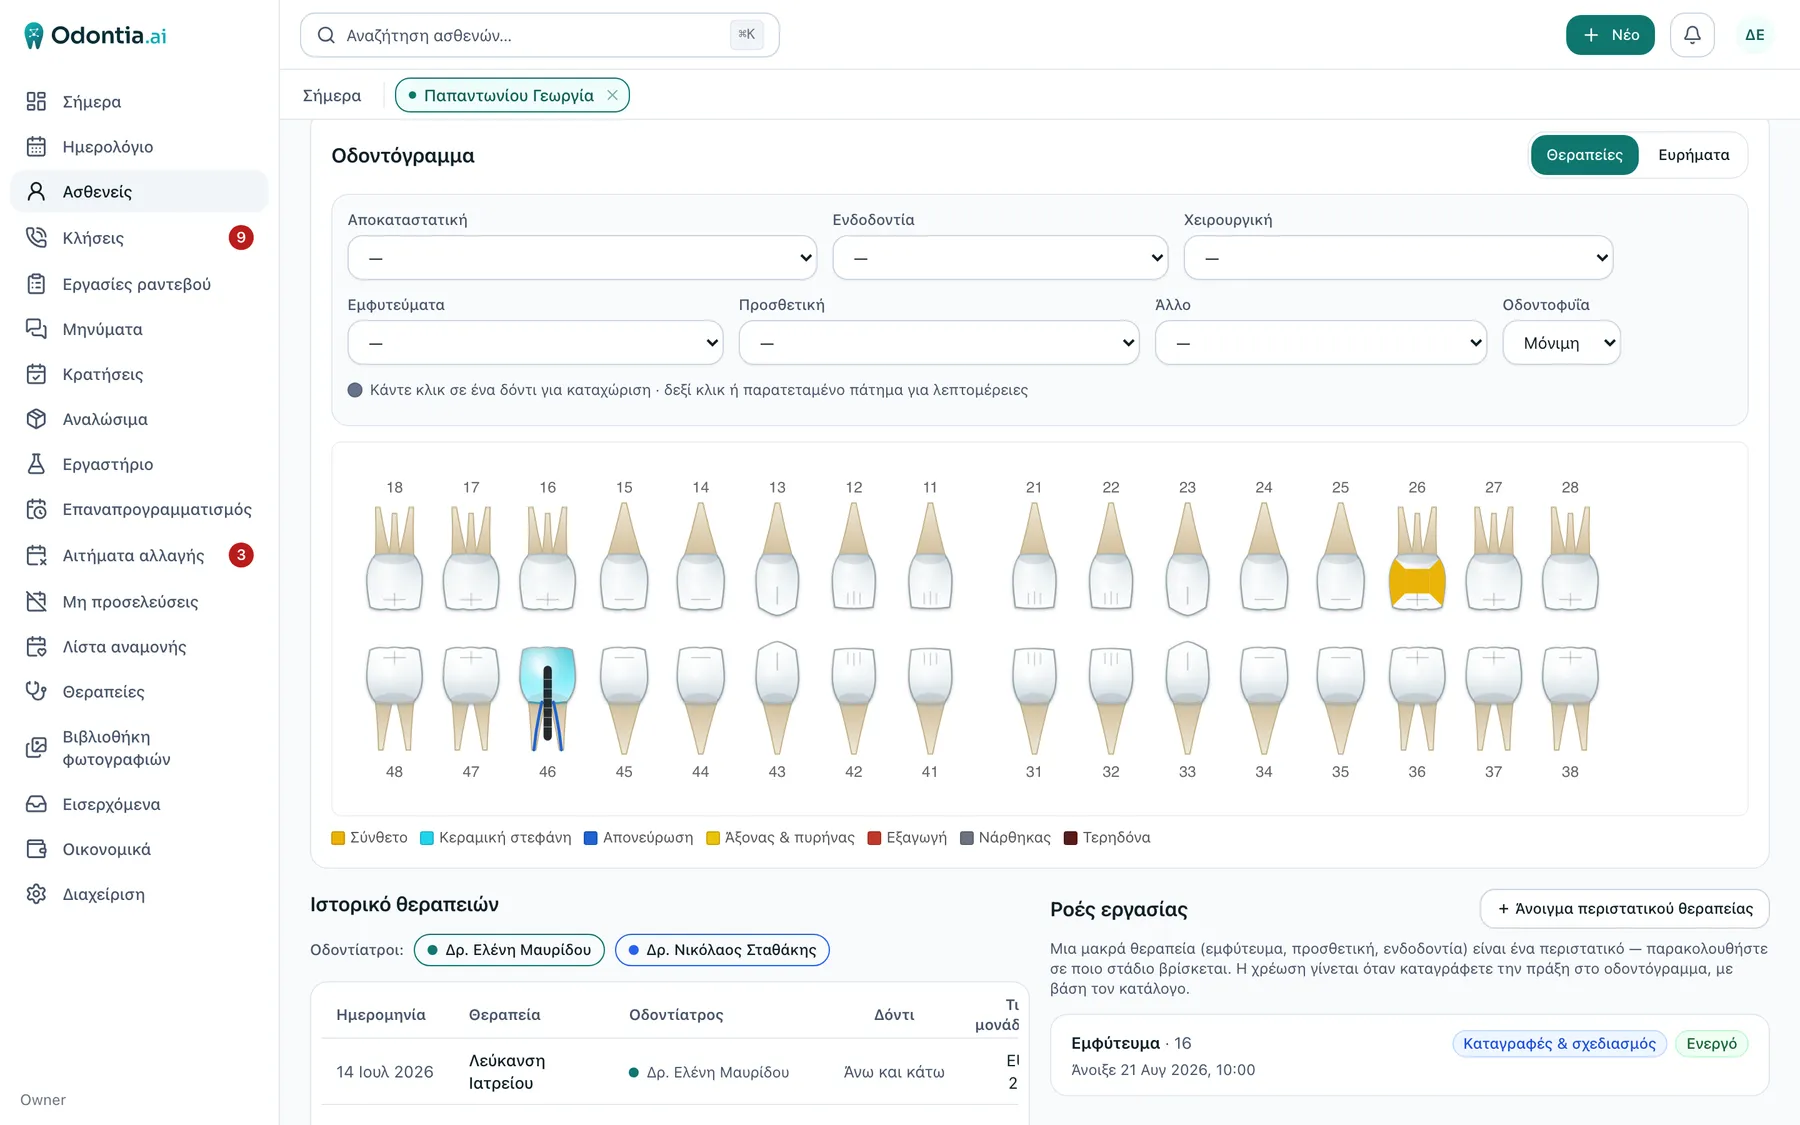Open Σήμερα dashboard icon in sidebar
Viewport: 1800px width, 1125px height.
click(36, 101)
